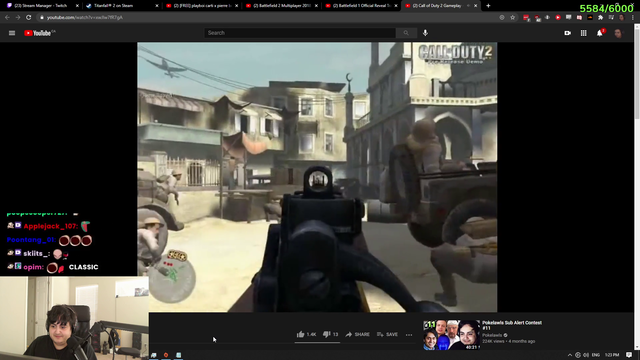Start voice search with the microphone icon
Image resolution: width=640 pixels, height=360 pixels.
point(425,33)
